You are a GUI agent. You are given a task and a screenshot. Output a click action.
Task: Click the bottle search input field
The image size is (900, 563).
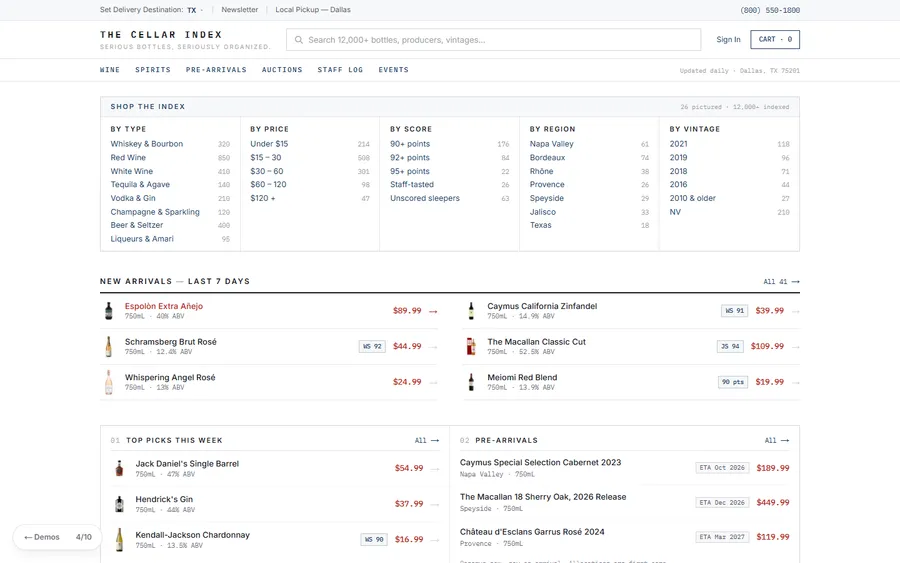pyautogui.click(x=494, y=40)
